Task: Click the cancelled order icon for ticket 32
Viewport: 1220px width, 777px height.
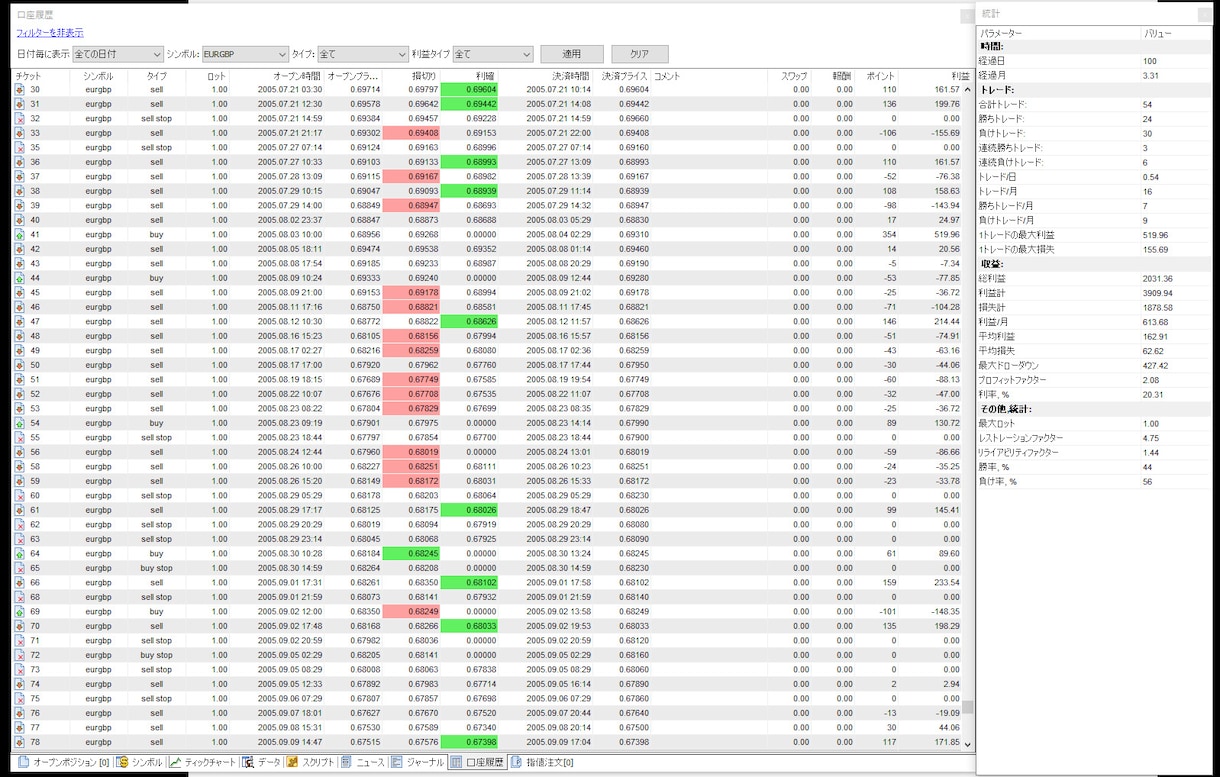Action: (x=19, y=119)
